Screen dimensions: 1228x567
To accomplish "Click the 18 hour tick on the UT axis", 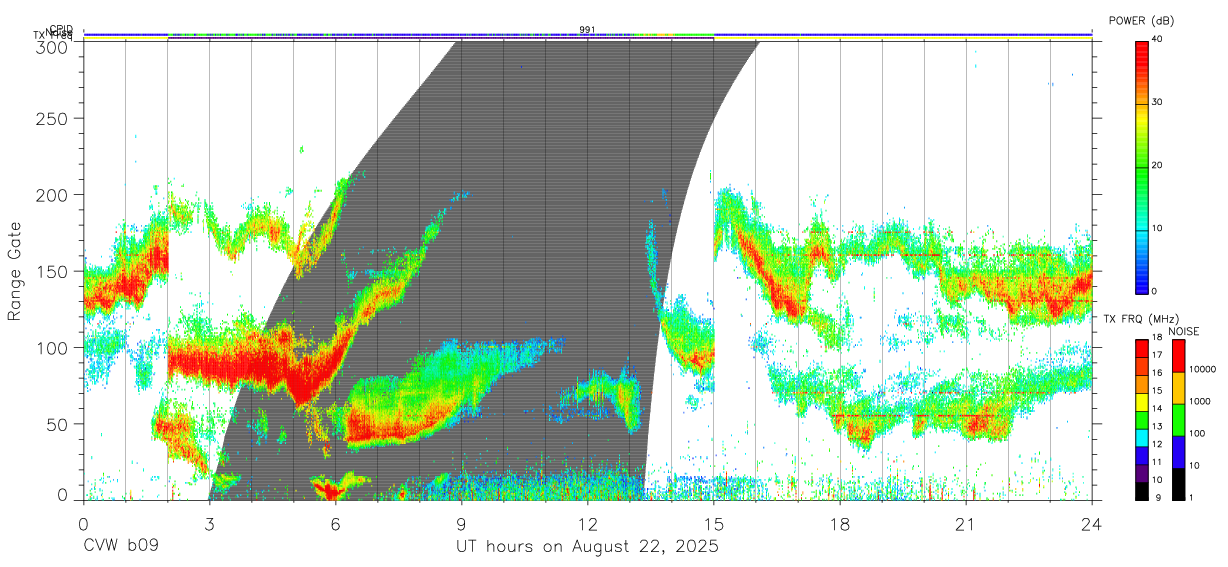I will tap(839, 523).
